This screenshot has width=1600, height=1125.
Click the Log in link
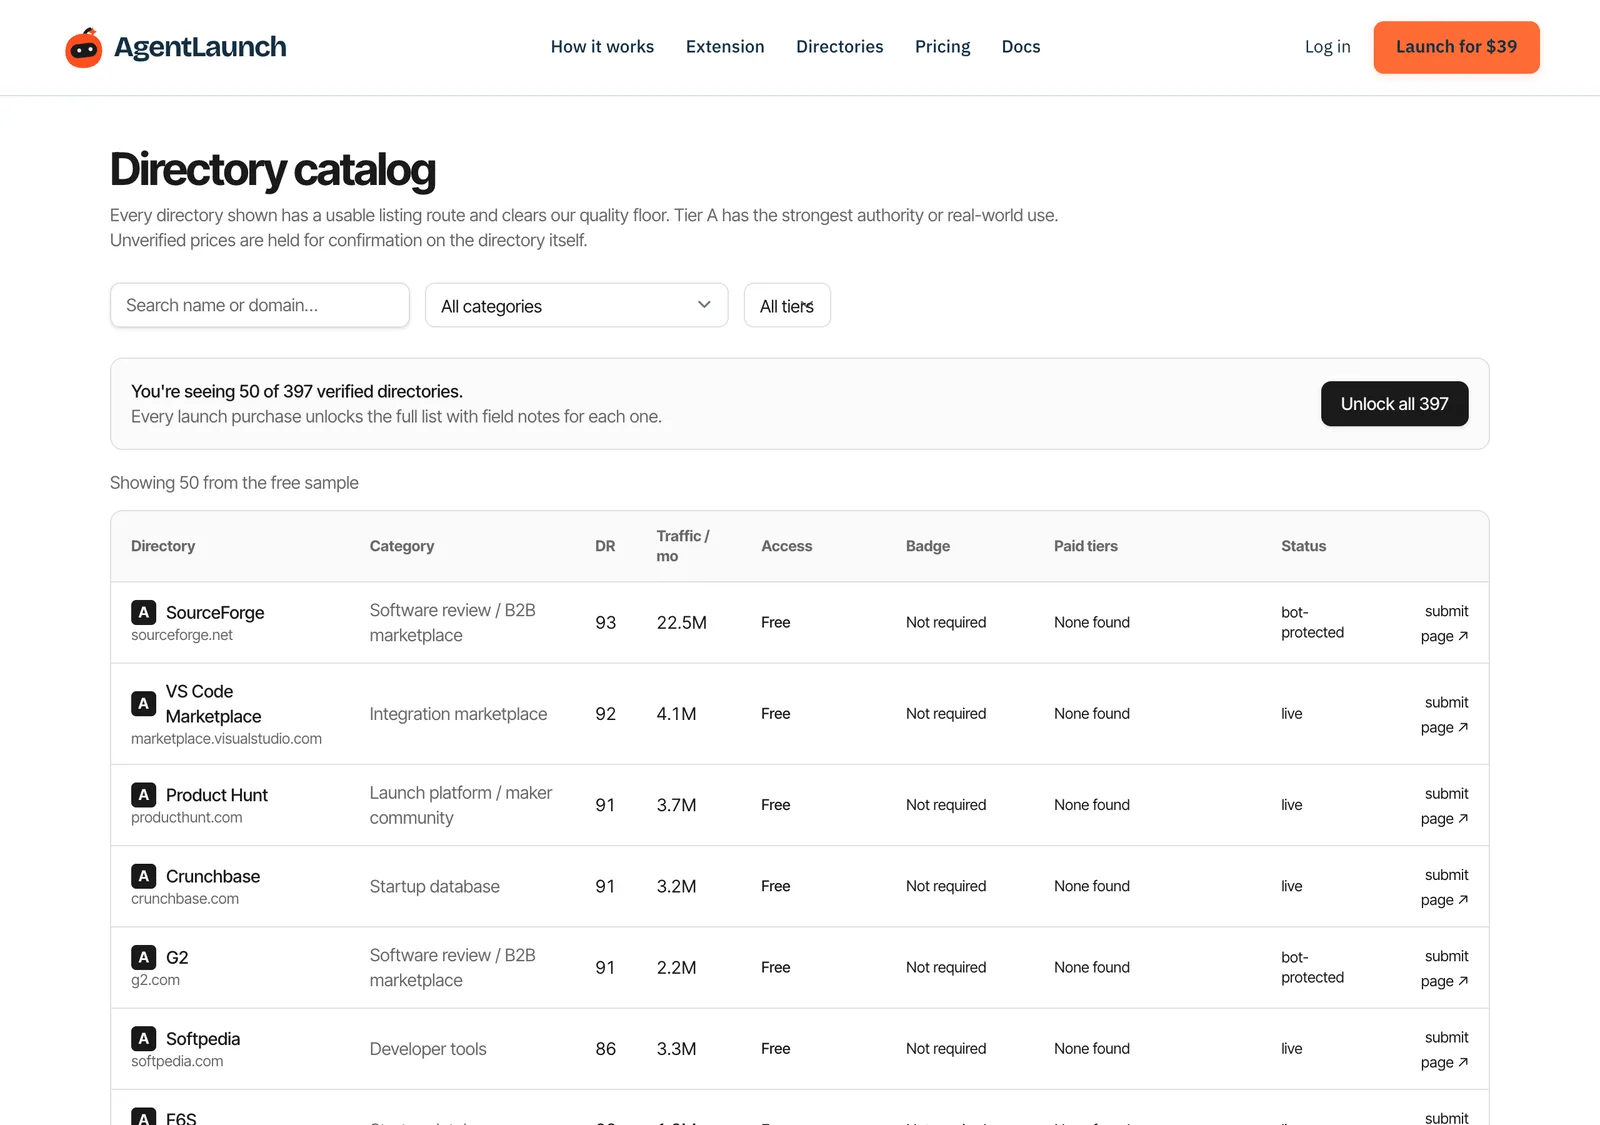pyautogui.click(x=1328, y=47)
